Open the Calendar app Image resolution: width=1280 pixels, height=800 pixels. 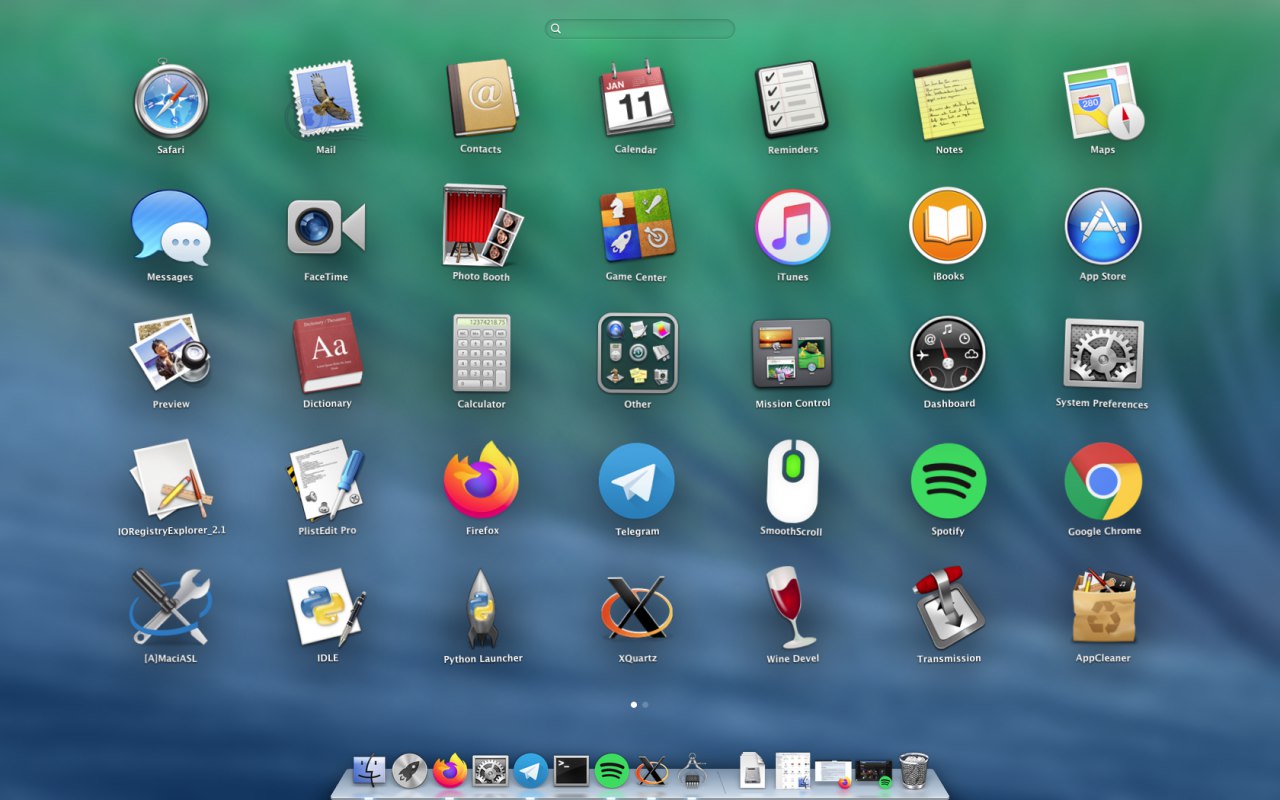pos(636,99)
